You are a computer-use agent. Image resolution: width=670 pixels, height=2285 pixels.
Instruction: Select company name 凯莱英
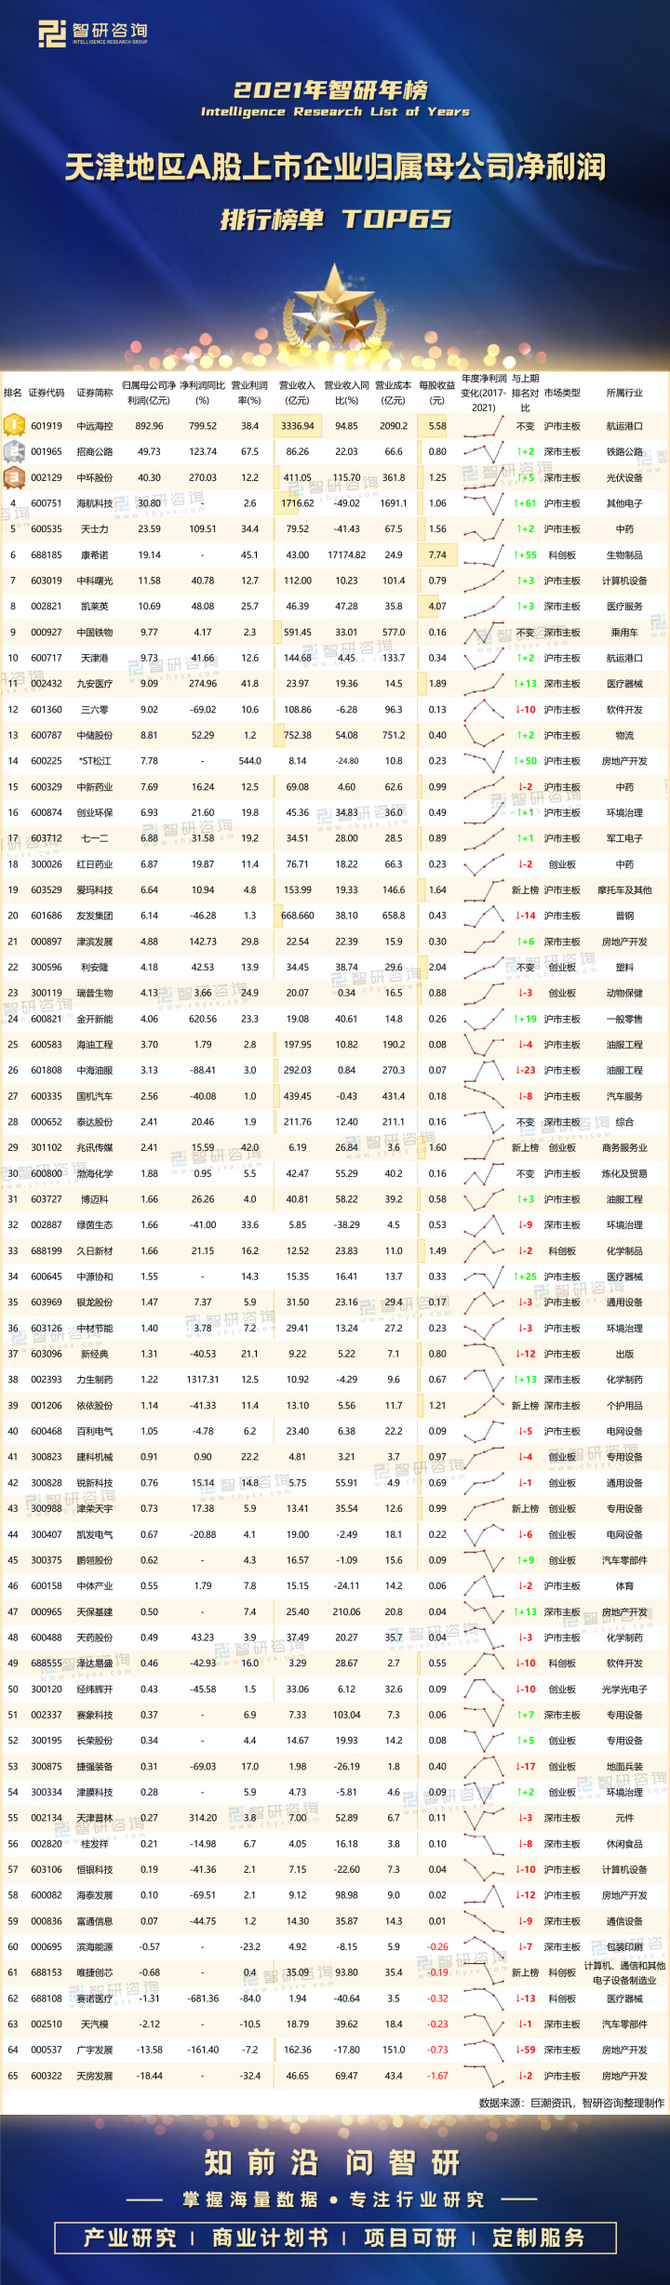click(95, 606)
